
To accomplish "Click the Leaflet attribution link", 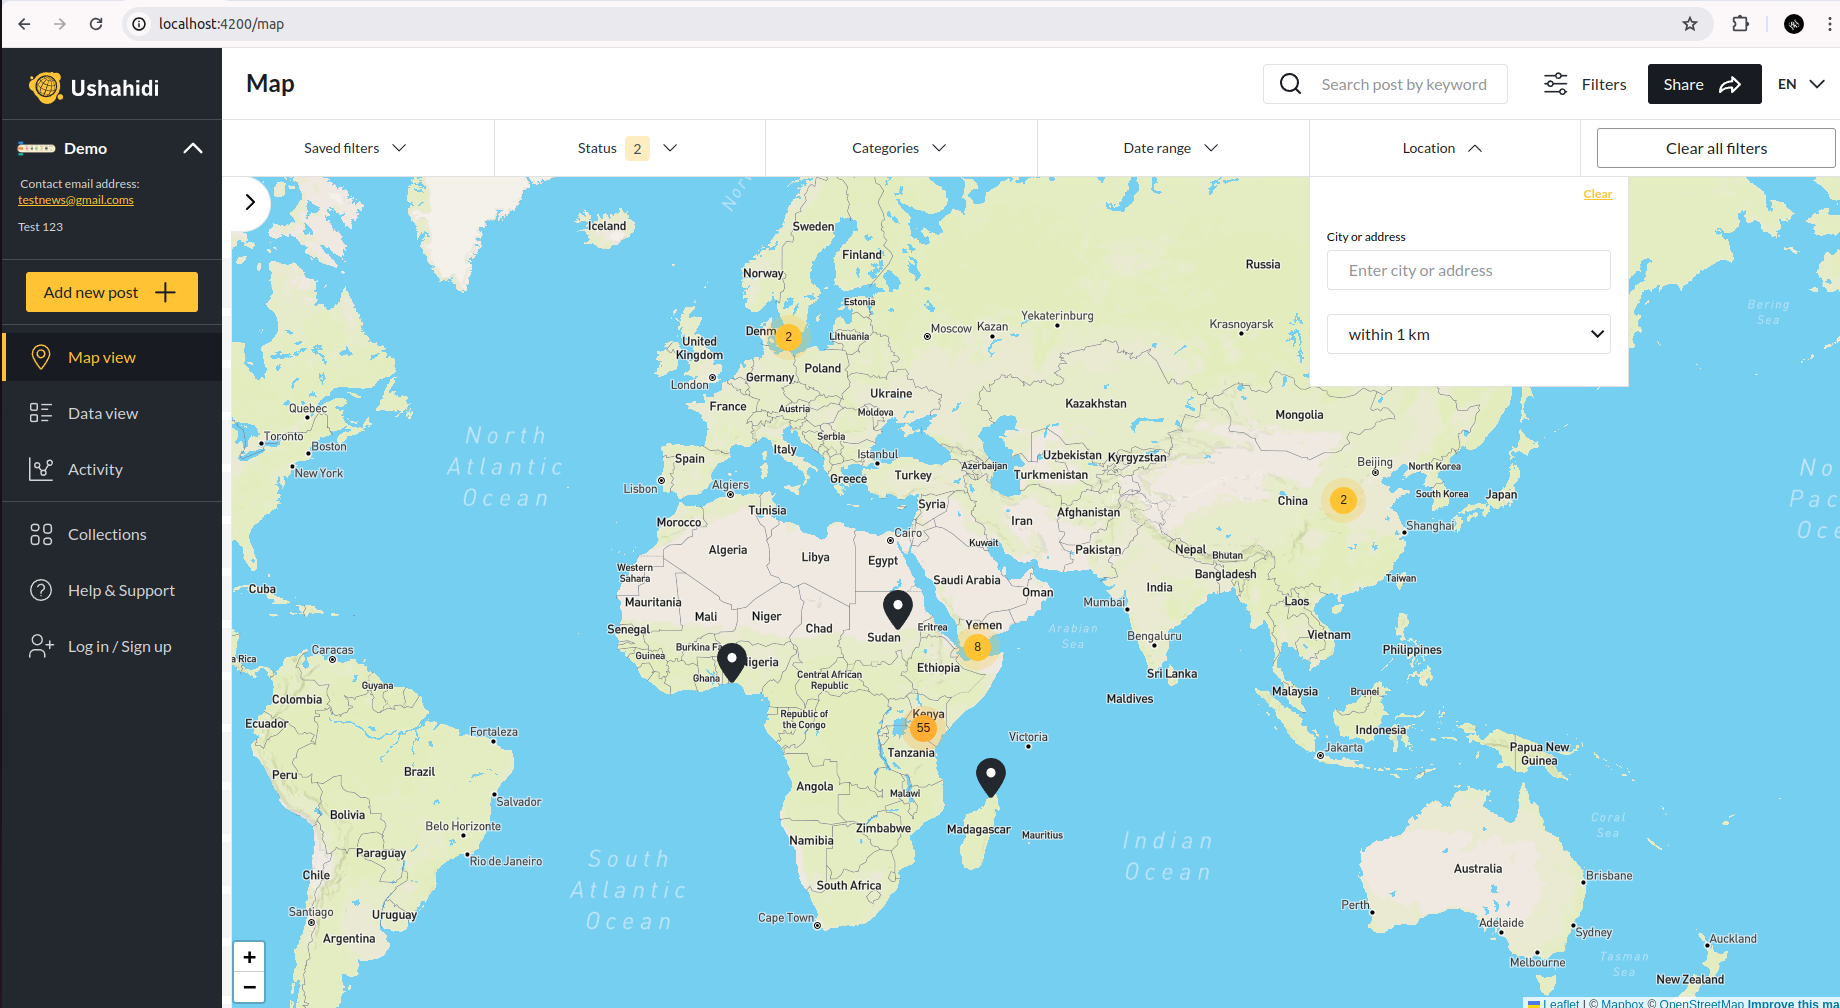I will click(x=1561, y=1003).
